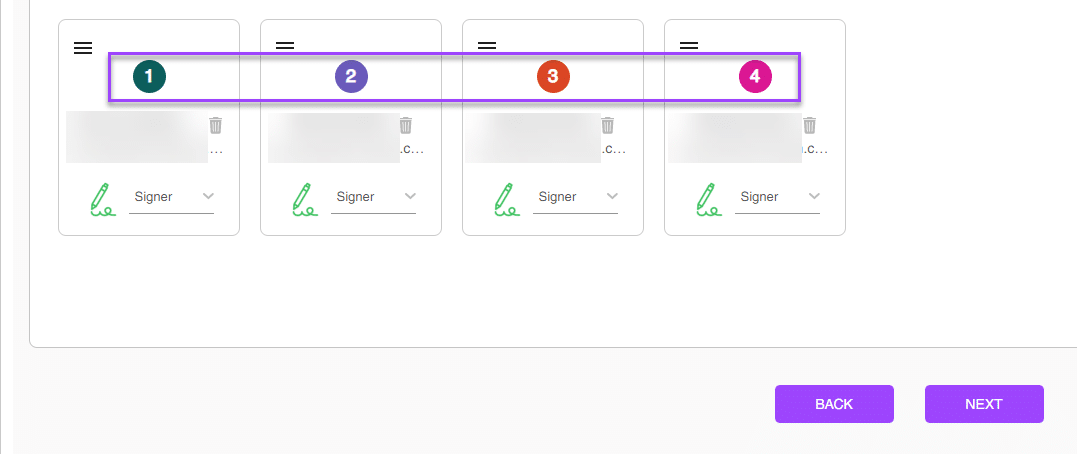Select the orange number 3 badge
1077x454 pixels.
(554, 77)
